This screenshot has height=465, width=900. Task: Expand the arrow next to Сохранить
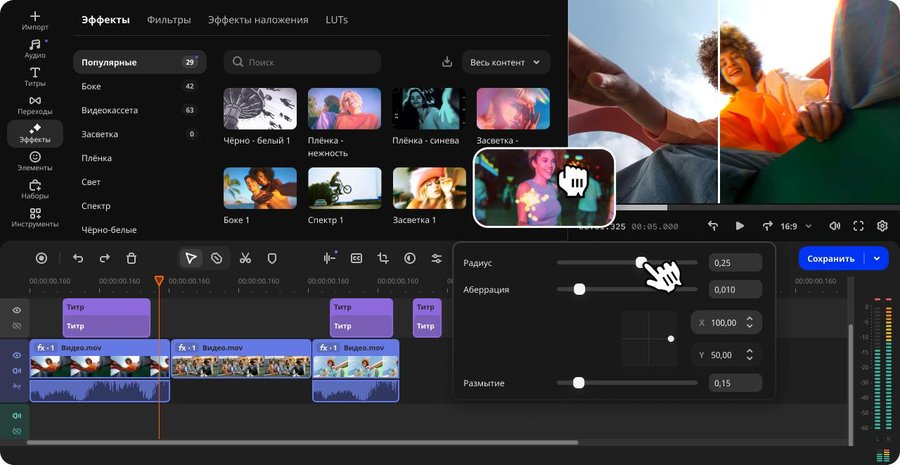(877, 258)
